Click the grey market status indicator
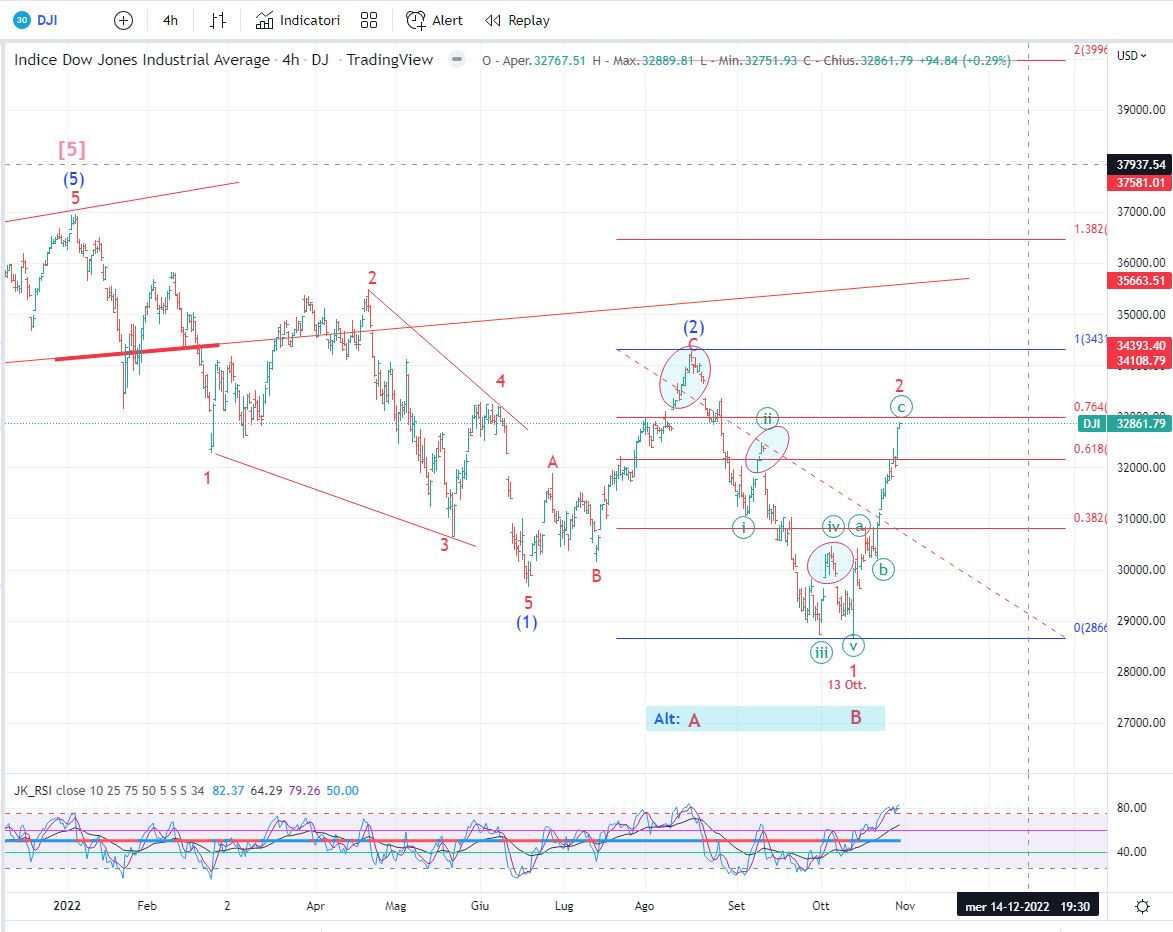 [457, 60]
